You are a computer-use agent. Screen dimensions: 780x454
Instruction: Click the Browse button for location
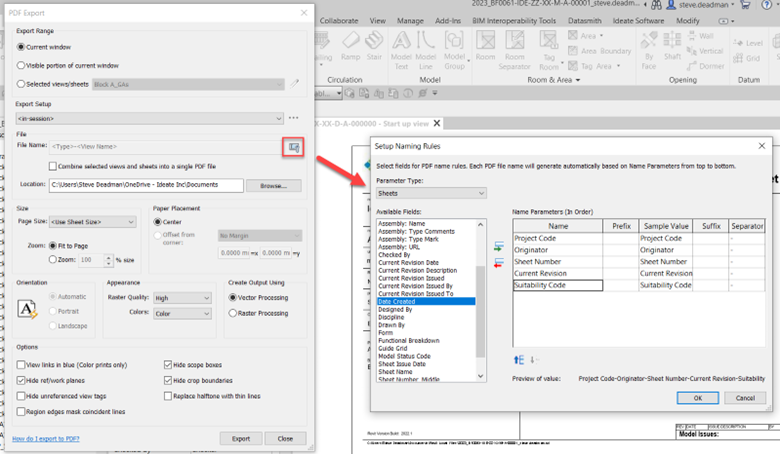pyautogui.click(x=273, y=186)
